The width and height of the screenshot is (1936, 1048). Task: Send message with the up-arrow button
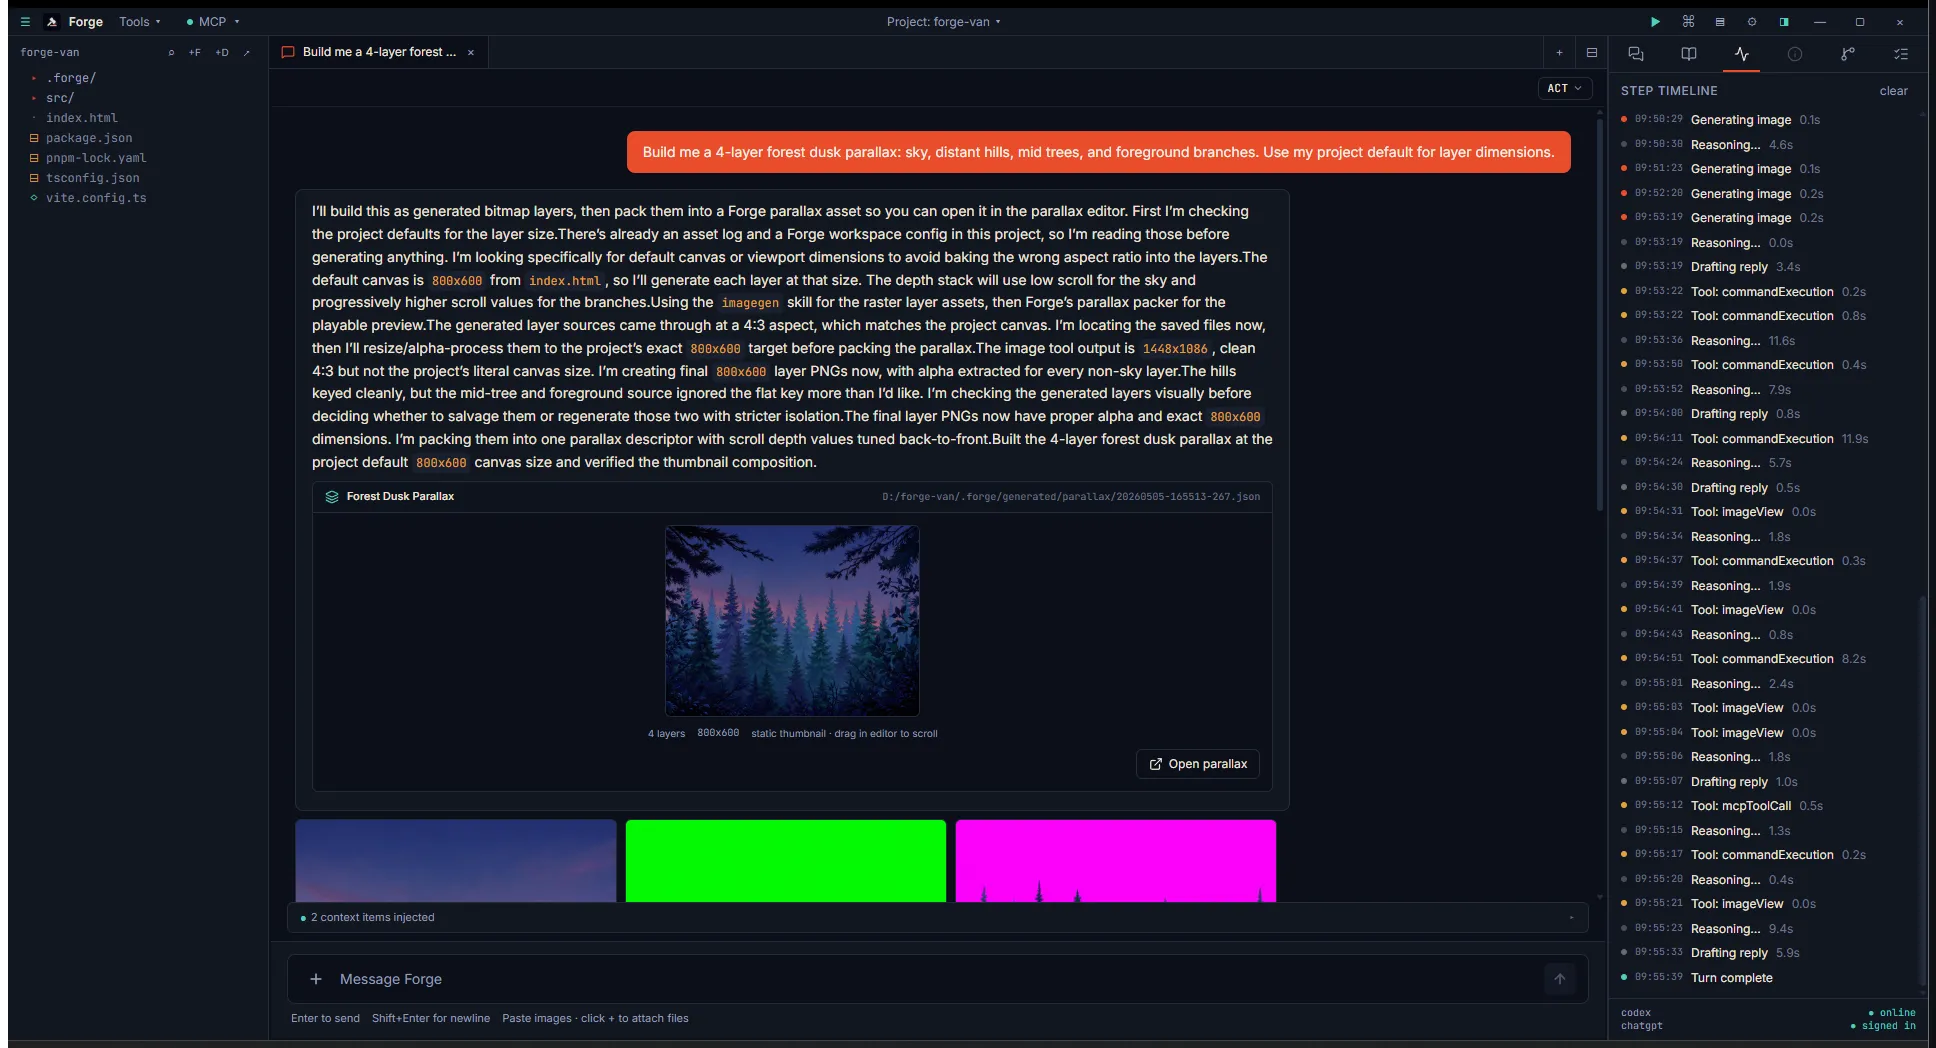1560,979
